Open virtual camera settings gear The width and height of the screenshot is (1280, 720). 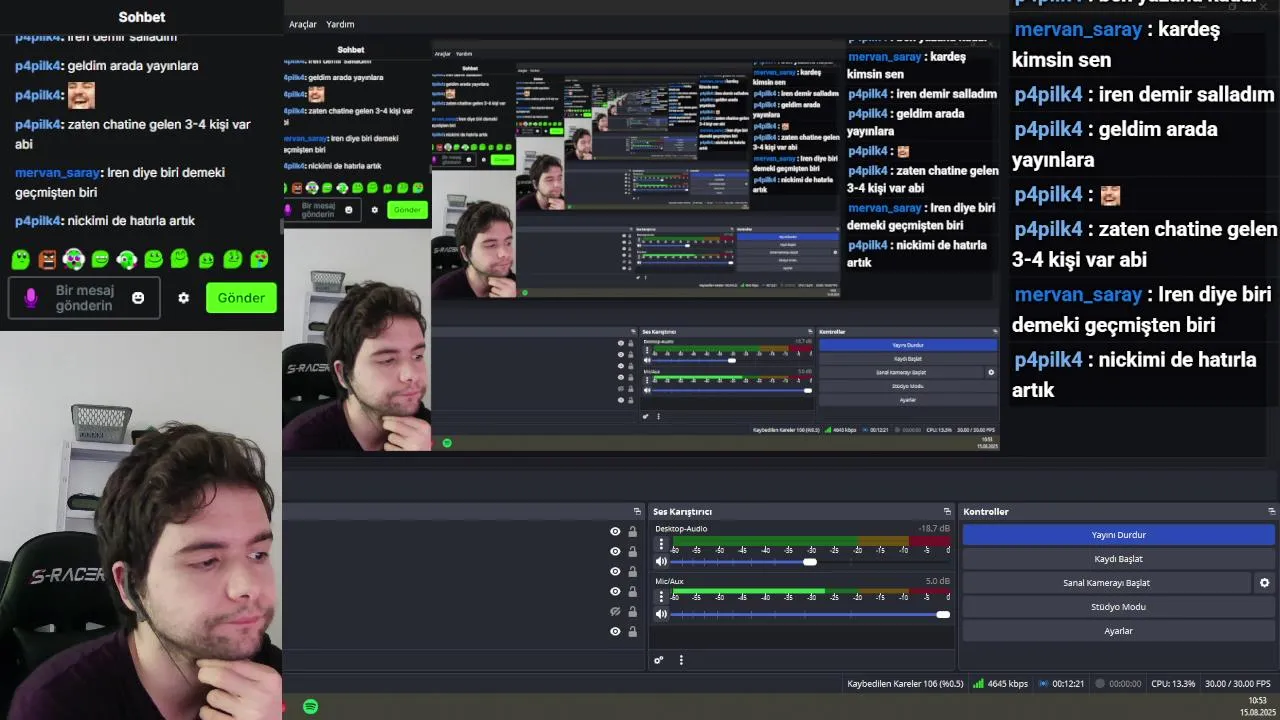coord(1264,583)
